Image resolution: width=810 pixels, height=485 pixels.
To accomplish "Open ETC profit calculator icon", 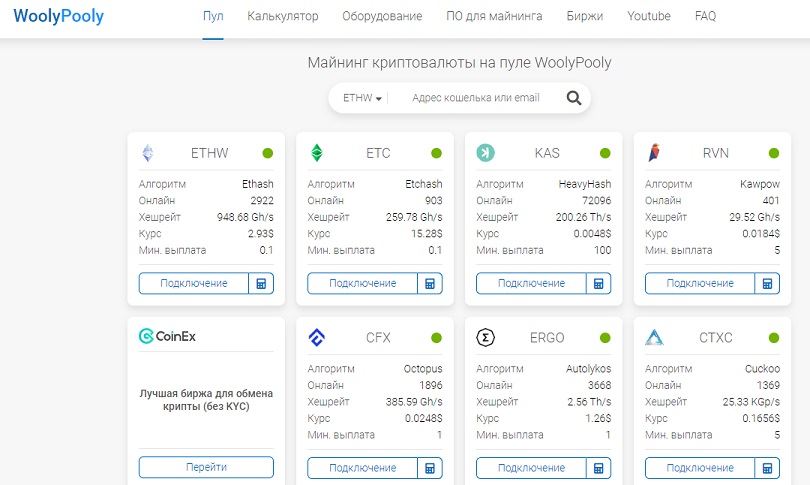I will click(430, 284).
